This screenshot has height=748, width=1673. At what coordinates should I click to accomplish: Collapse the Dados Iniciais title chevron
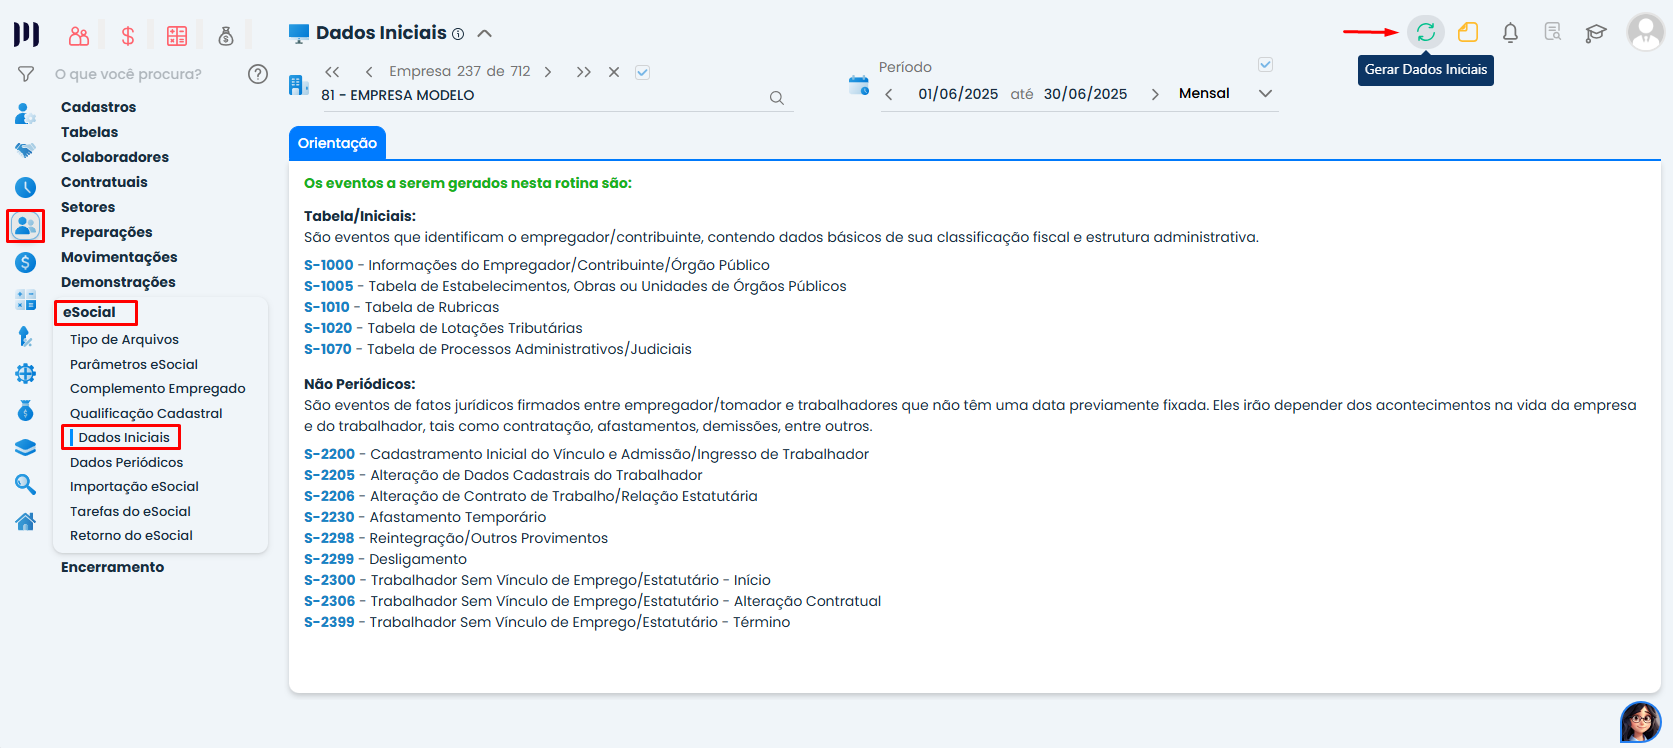click(485, 33)
